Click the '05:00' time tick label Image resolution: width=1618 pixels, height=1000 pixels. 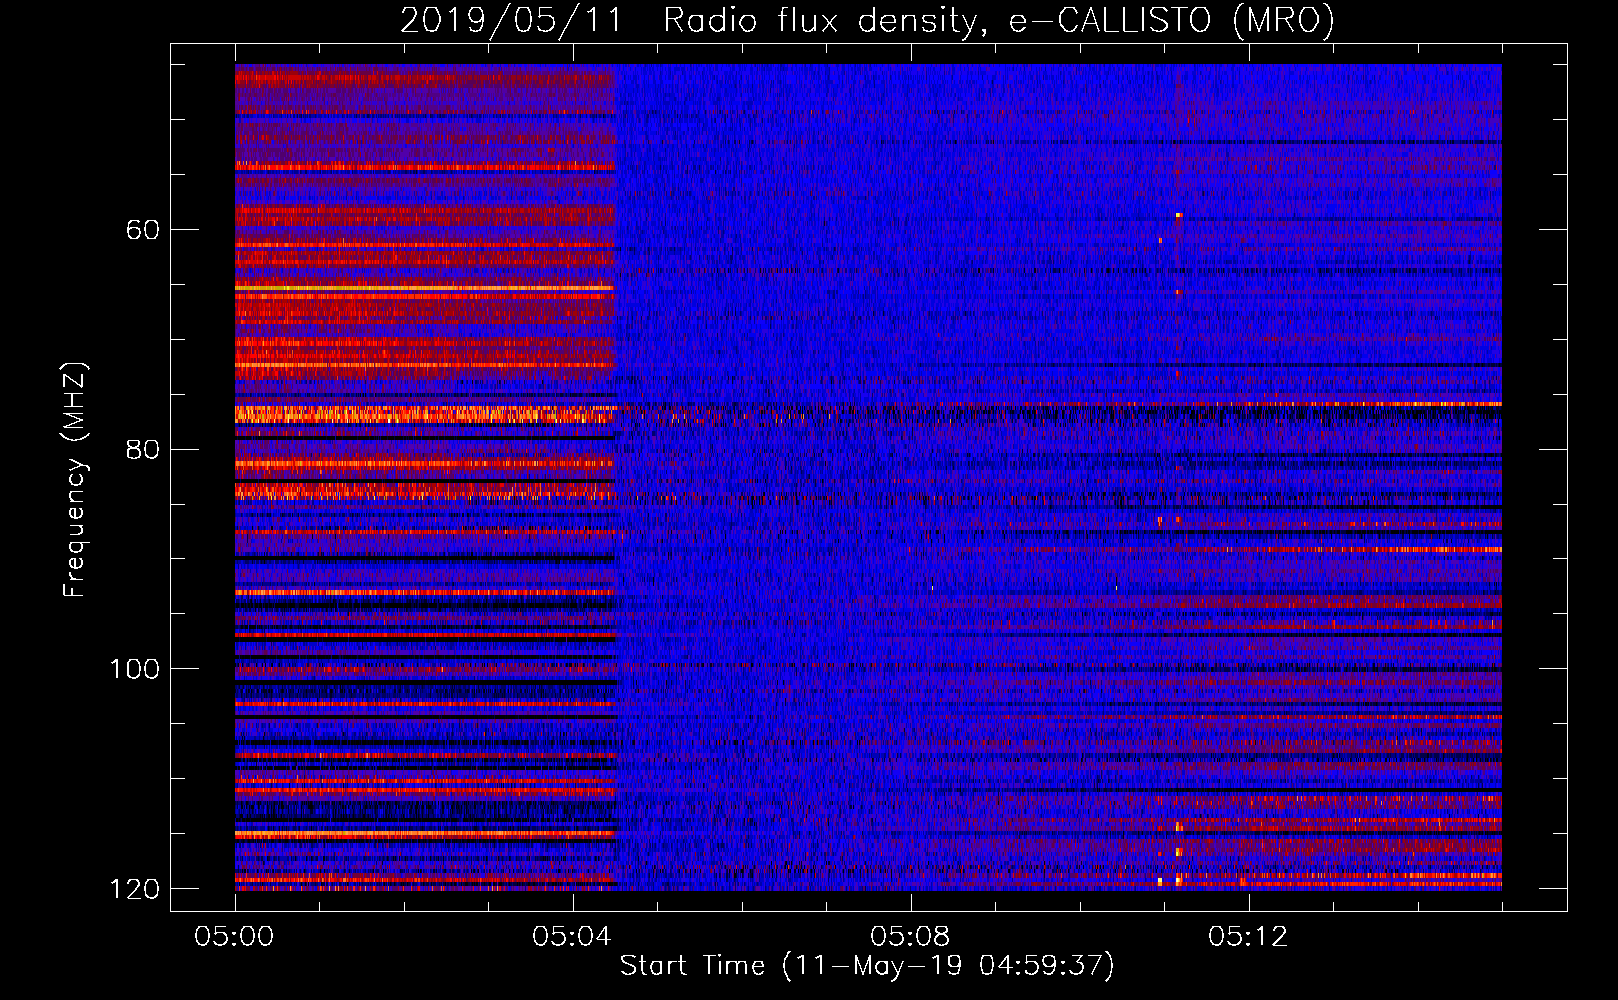coord(234,937)
